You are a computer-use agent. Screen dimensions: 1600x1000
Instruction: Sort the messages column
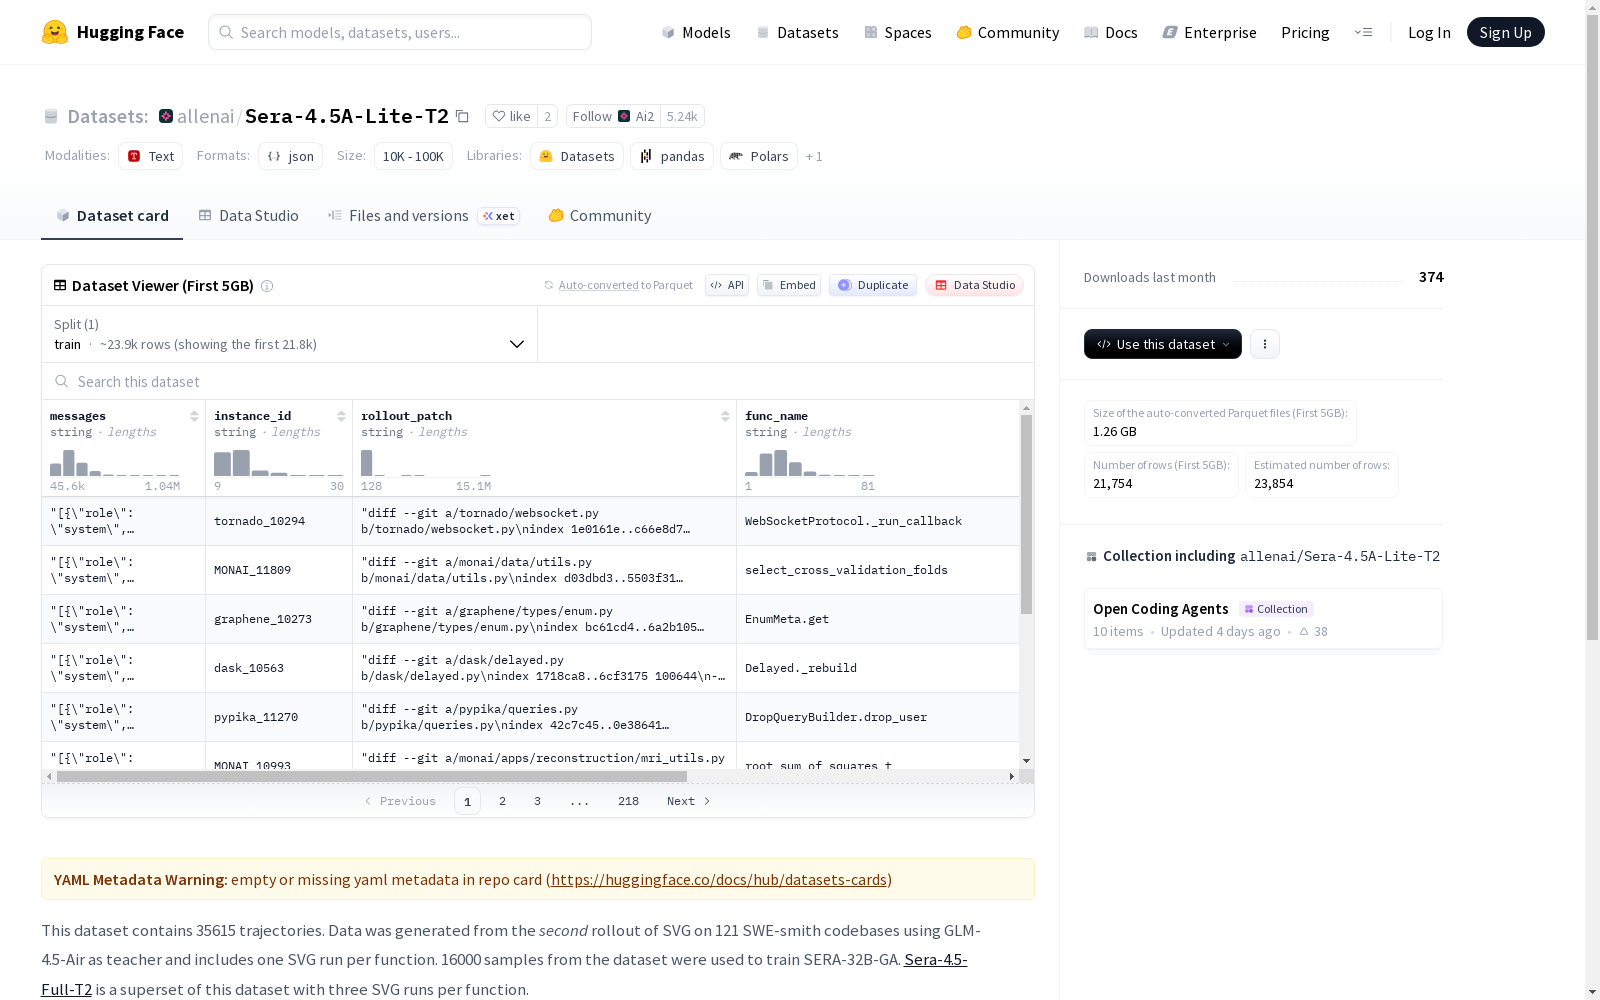click(x=194, y=416)
